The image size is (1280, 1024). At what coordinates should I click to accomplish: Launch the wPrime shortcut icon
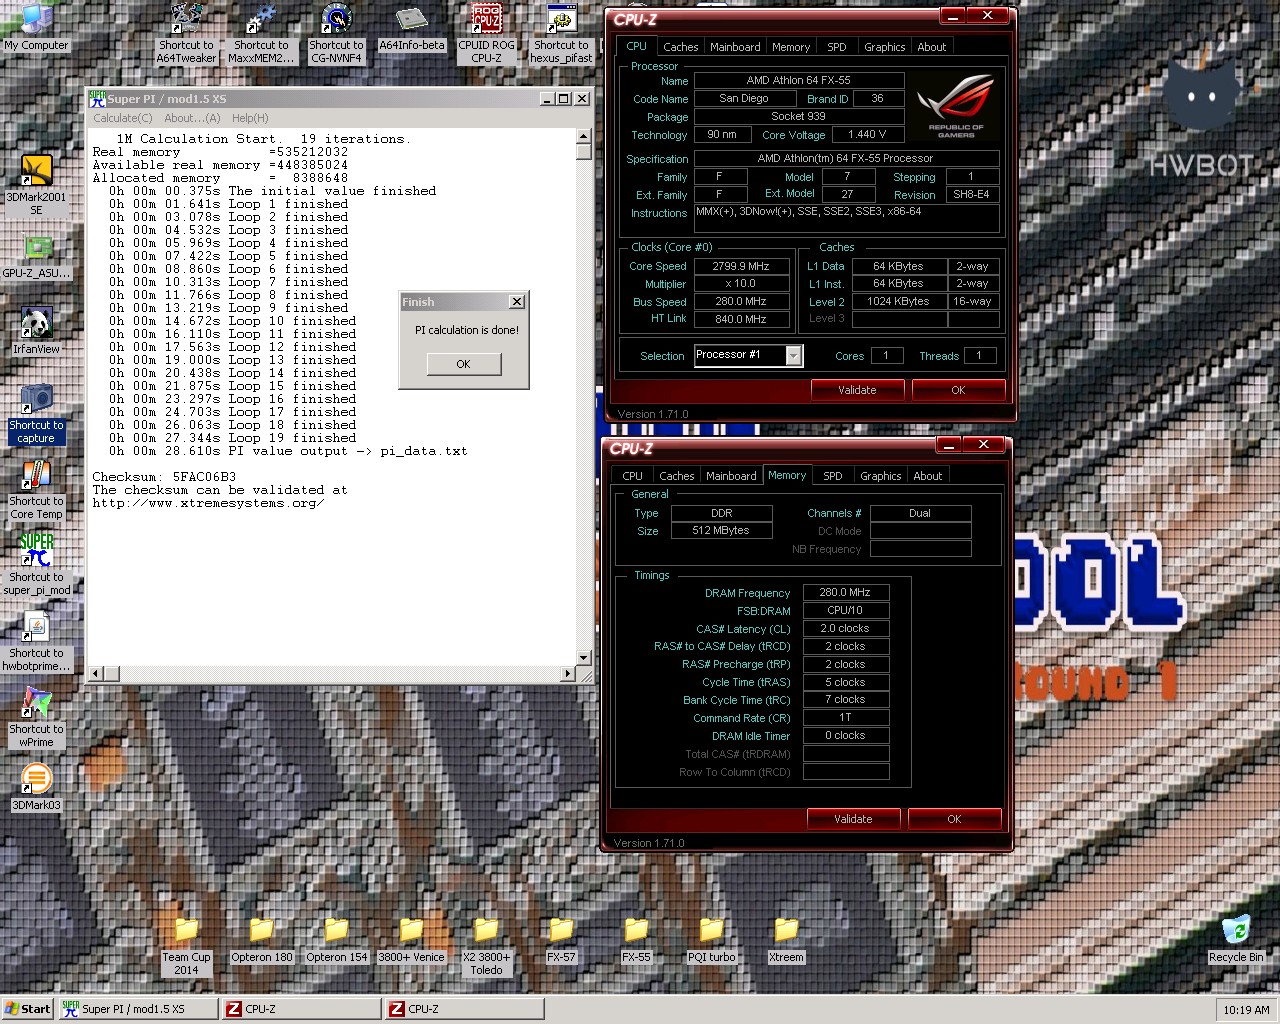point(36,718)
